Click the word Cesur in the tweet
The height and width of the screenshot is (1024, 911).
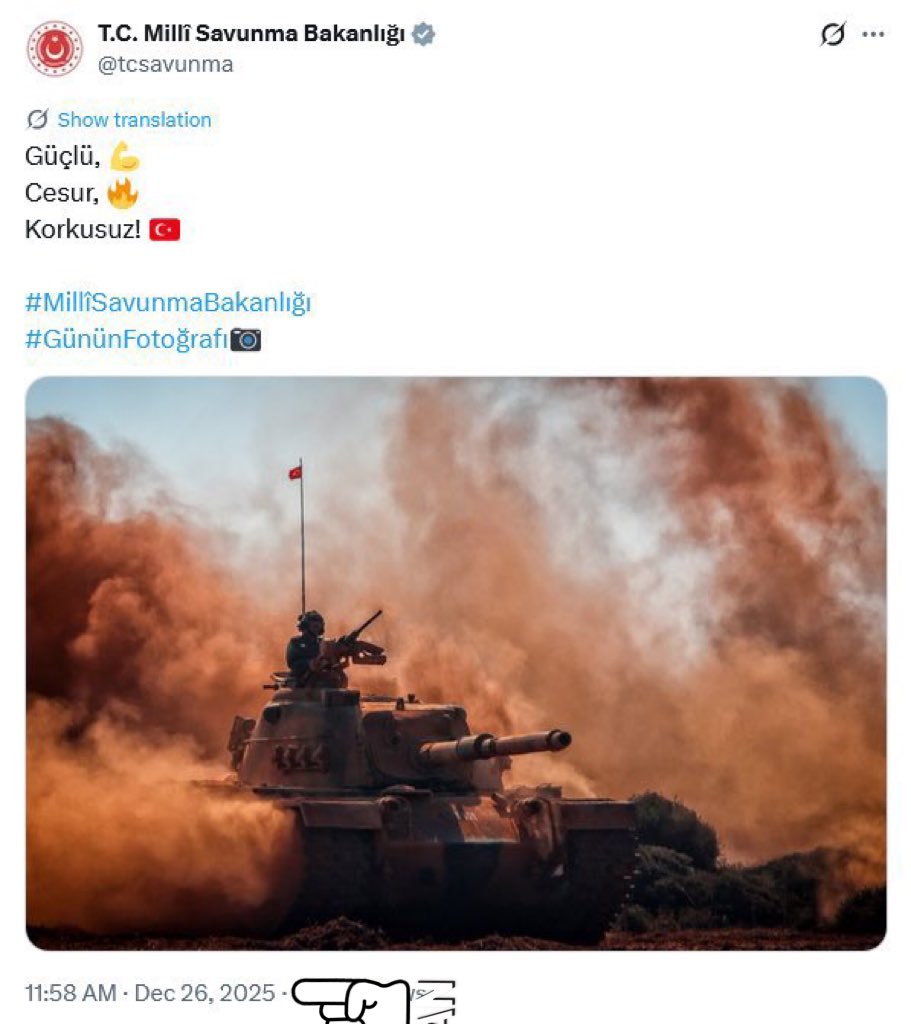pyautogui.click(x=61, y=193)
